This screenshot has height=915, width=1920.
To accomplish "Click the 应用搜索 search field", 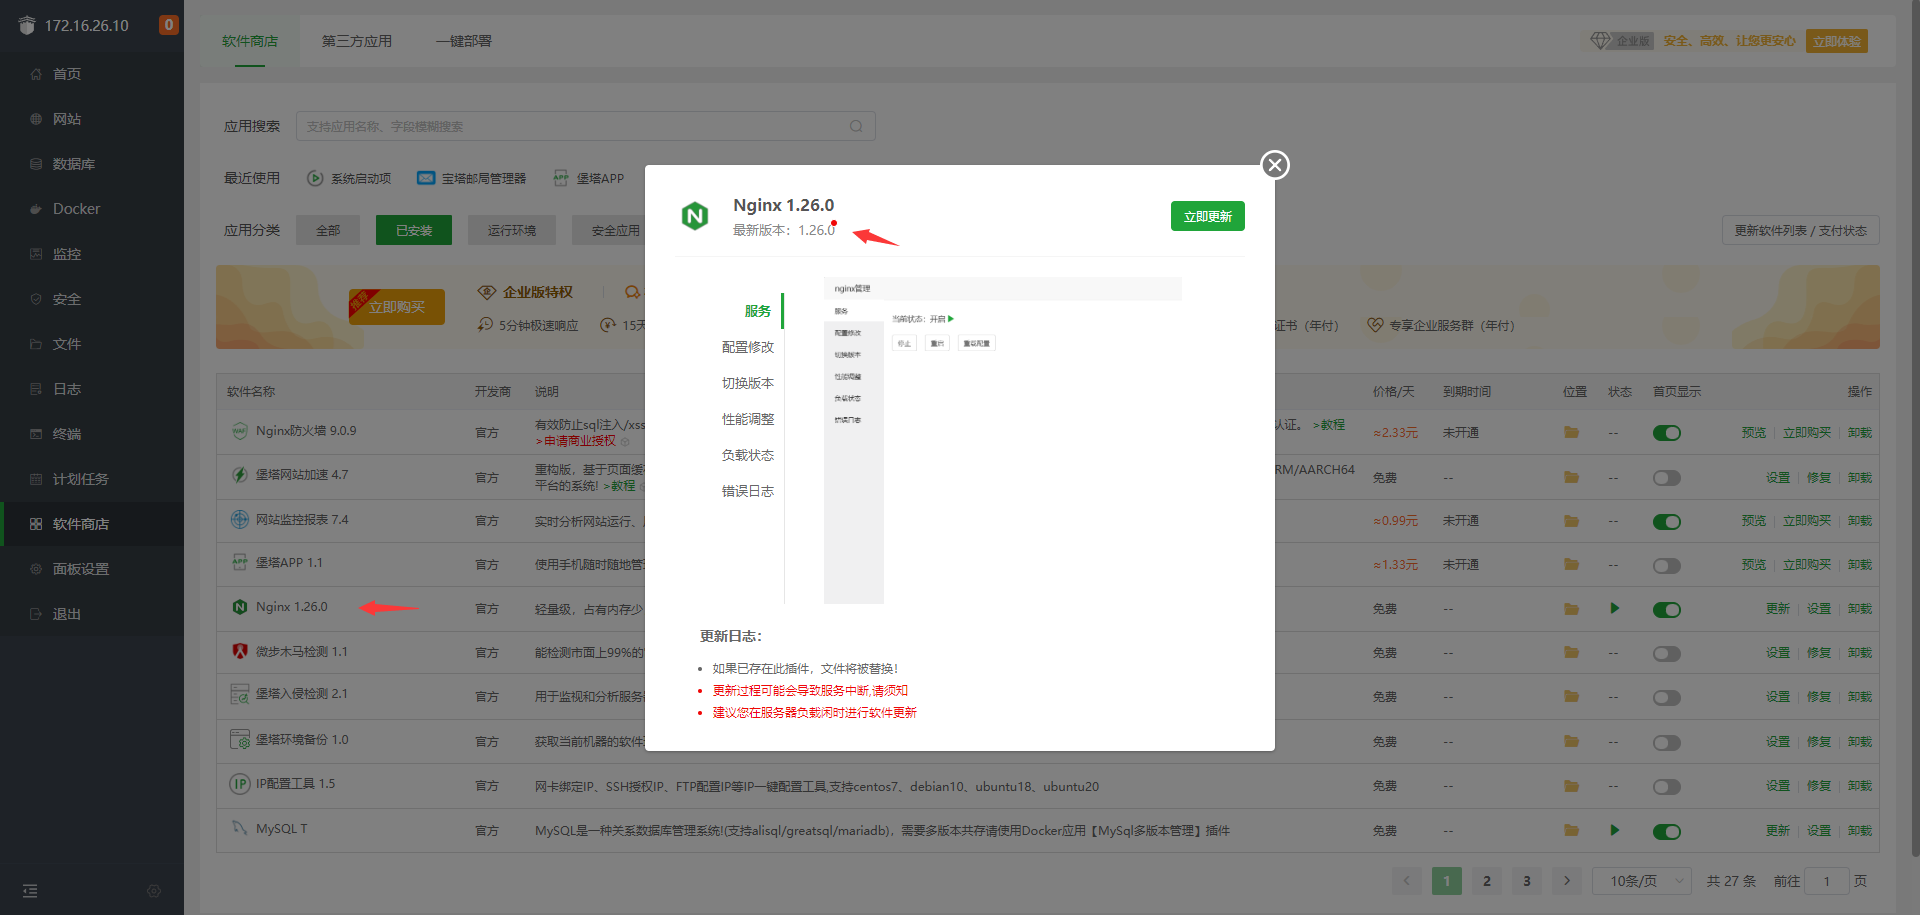I will tap(586, 126).
